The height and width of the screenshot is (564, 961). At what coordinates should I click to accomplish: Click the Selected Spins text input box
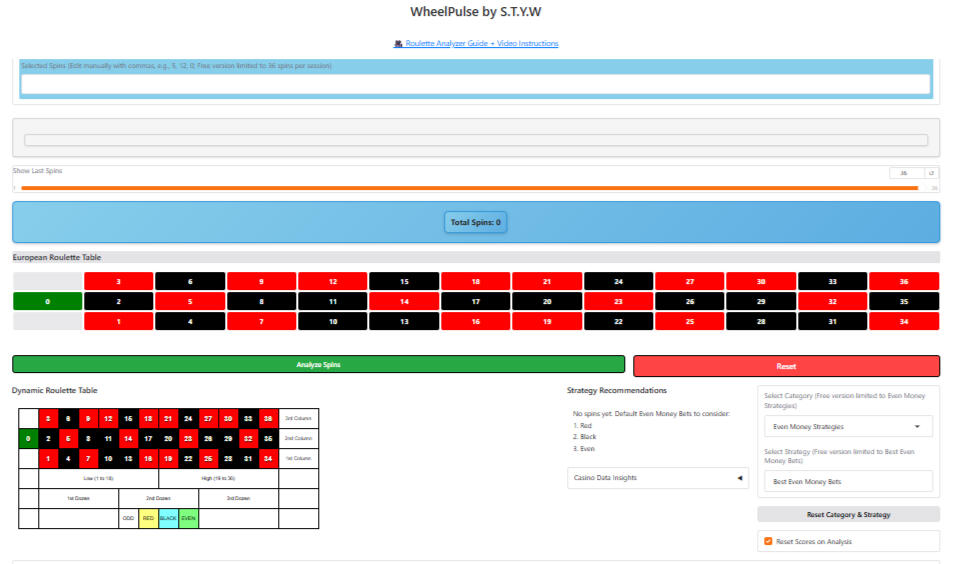(x=476, y=84)
